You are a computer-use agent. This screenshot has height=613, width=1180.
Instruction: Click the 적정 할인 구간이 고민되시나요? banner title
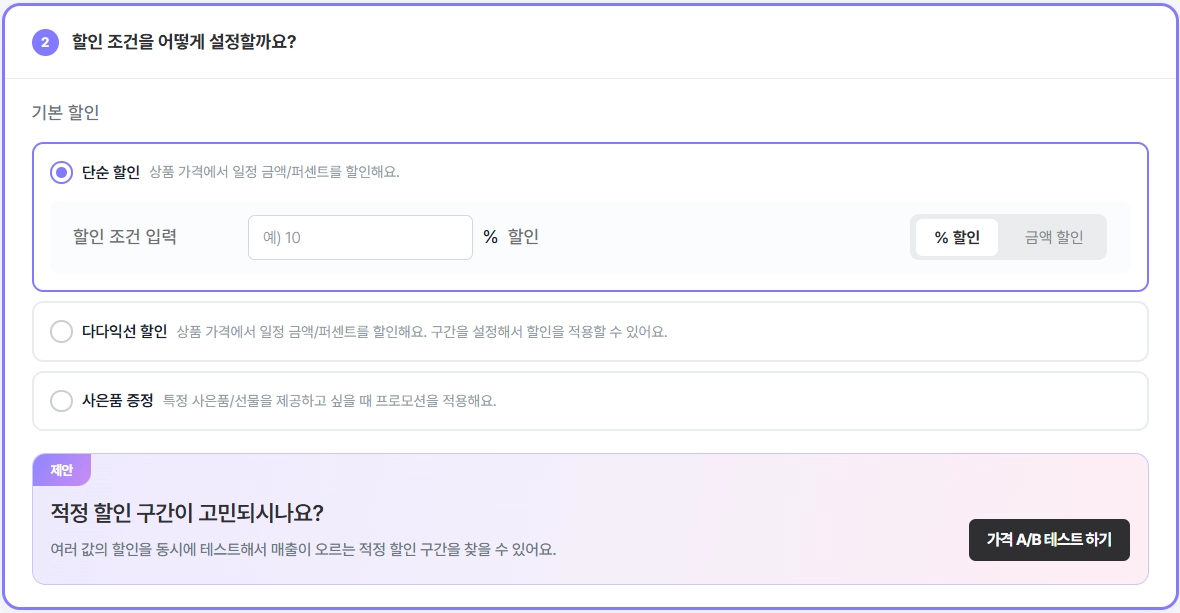pyautogui.click(x=187, y=513)
